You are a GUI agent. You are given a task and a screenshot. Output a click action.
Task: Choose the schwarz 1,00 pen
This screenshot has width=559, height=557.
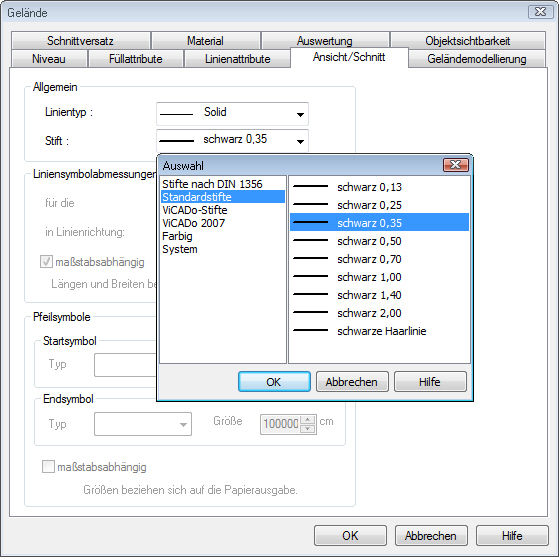click(379, 277)
